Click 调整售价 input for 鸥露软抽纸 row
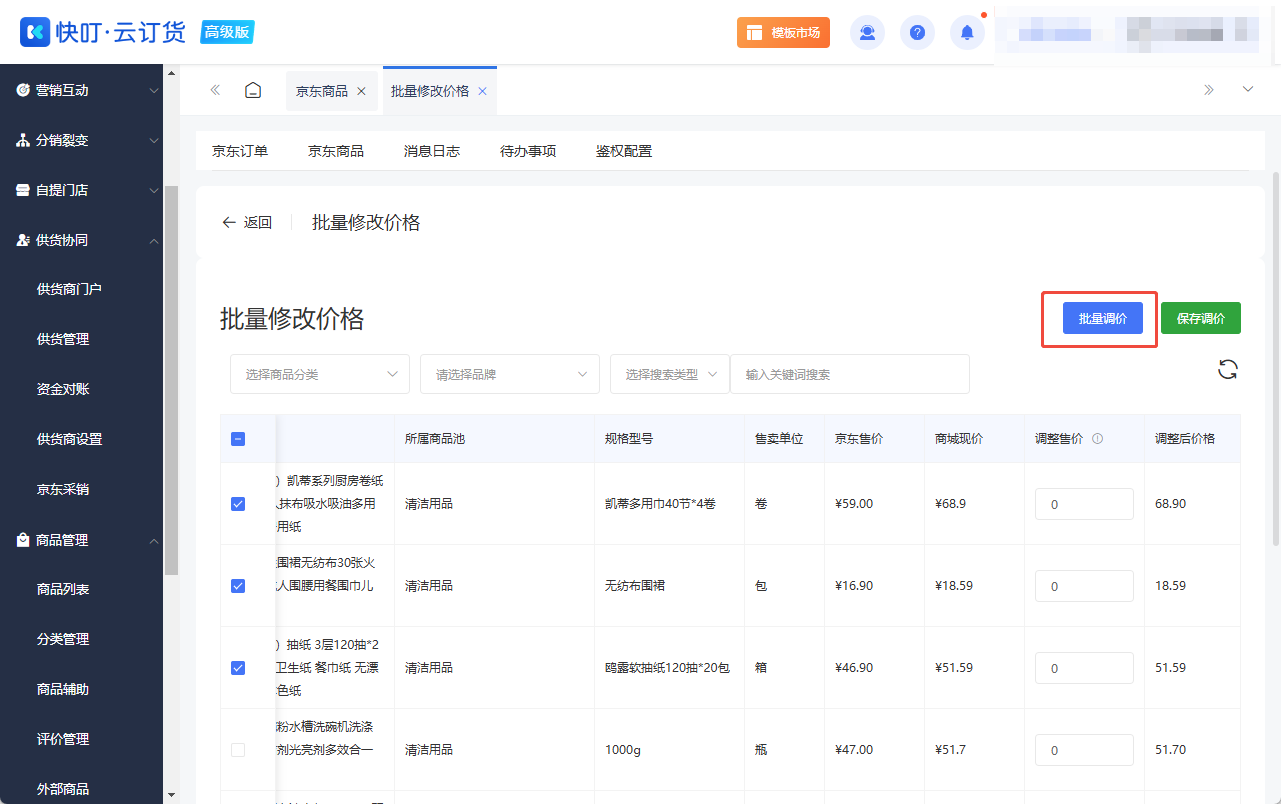This screenshot has width=1281, height=804. point(1084,668)
